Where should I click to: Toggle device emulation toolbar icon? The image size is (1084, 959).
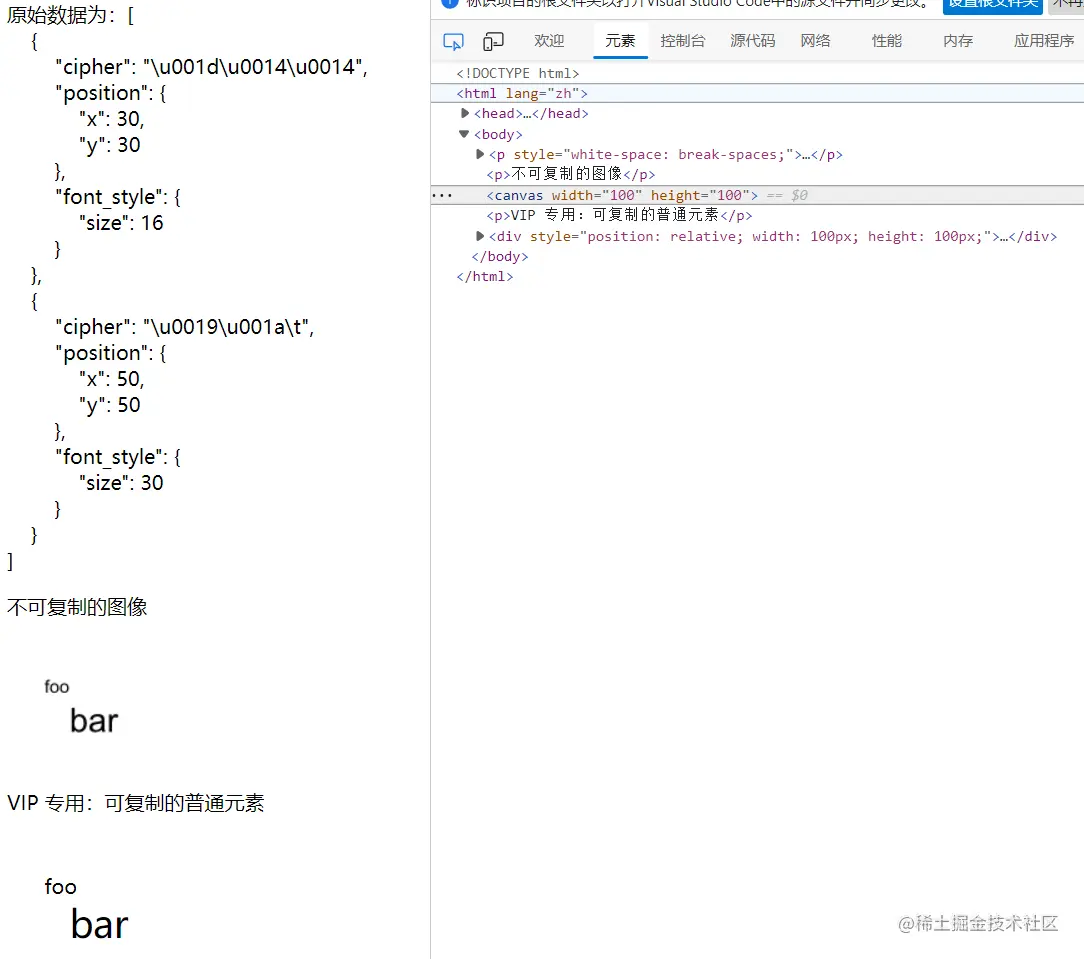click(493, 41)
